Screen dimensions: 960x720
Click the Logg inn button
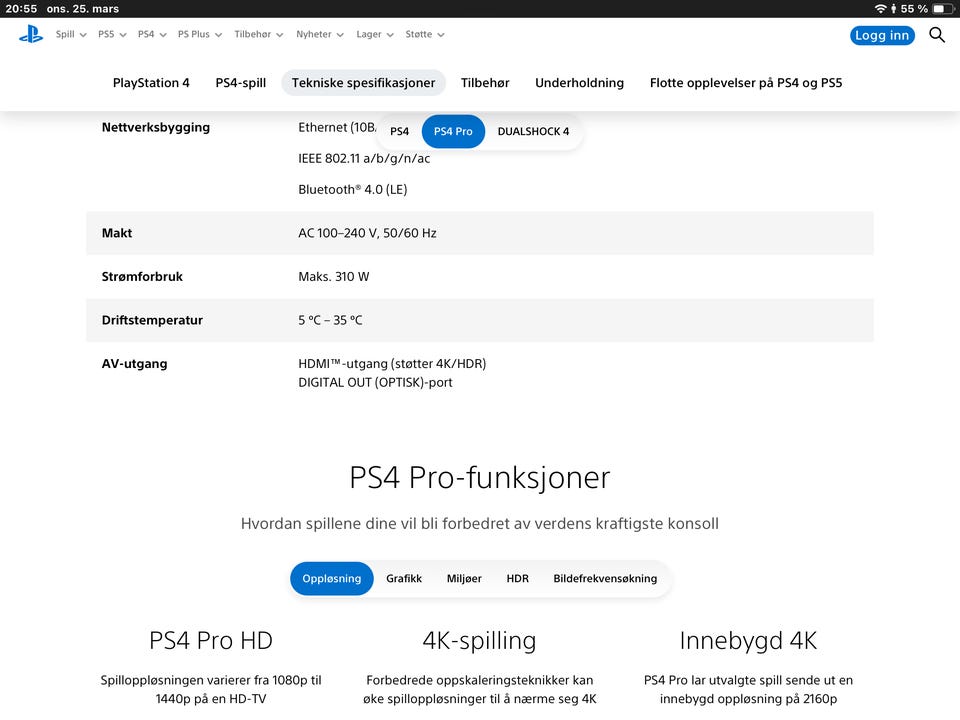pyautogui.click(x=882, y=36)
